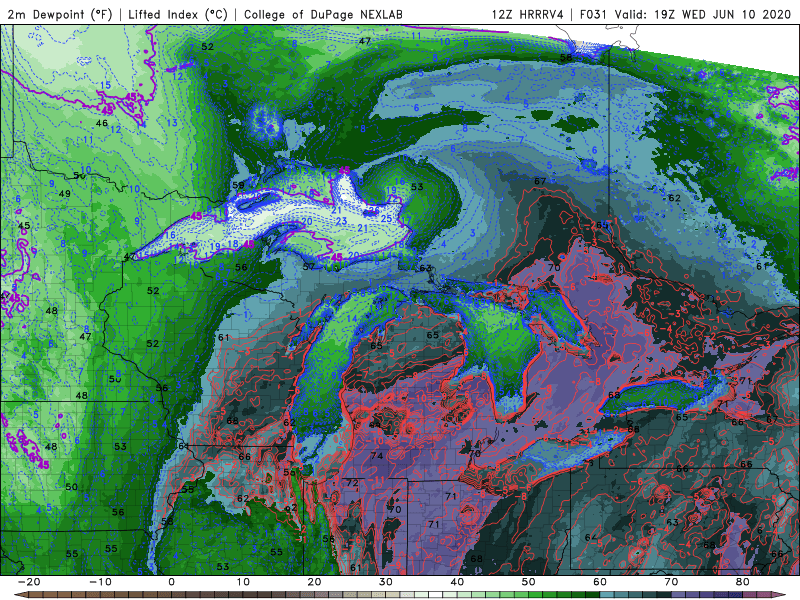Click the '74' dewpoint value on the map

pyautogui.click(x=377, y=456)
